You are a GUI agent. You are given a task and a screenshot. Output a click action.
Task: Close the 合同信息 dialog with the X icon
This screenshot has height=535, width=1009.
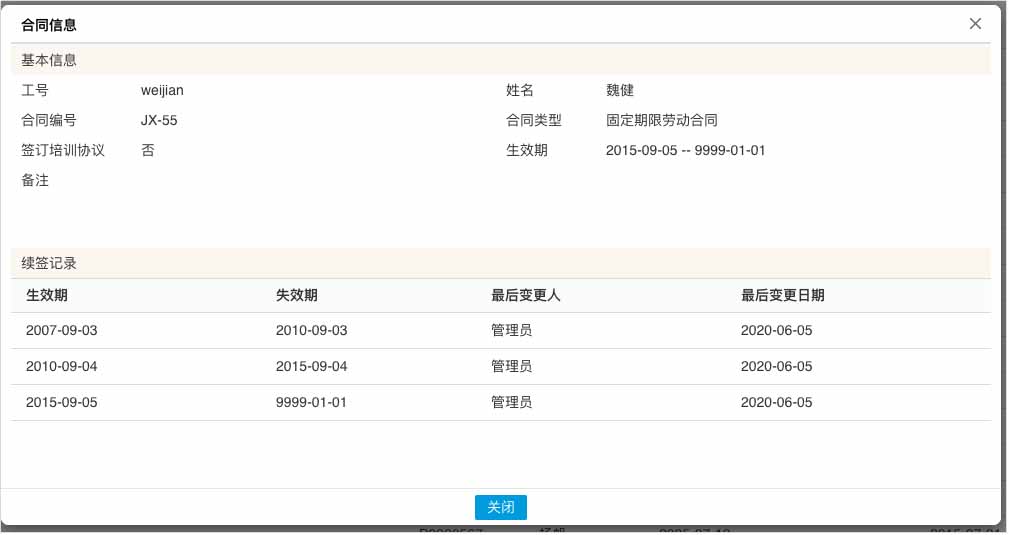[975, 24]
